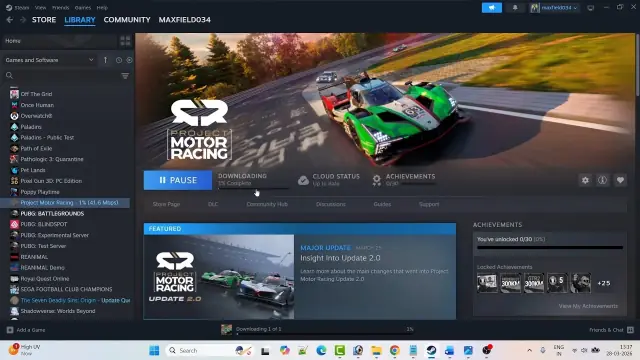
Task: Open the Games menu
Action: click(x=83, y=7)
